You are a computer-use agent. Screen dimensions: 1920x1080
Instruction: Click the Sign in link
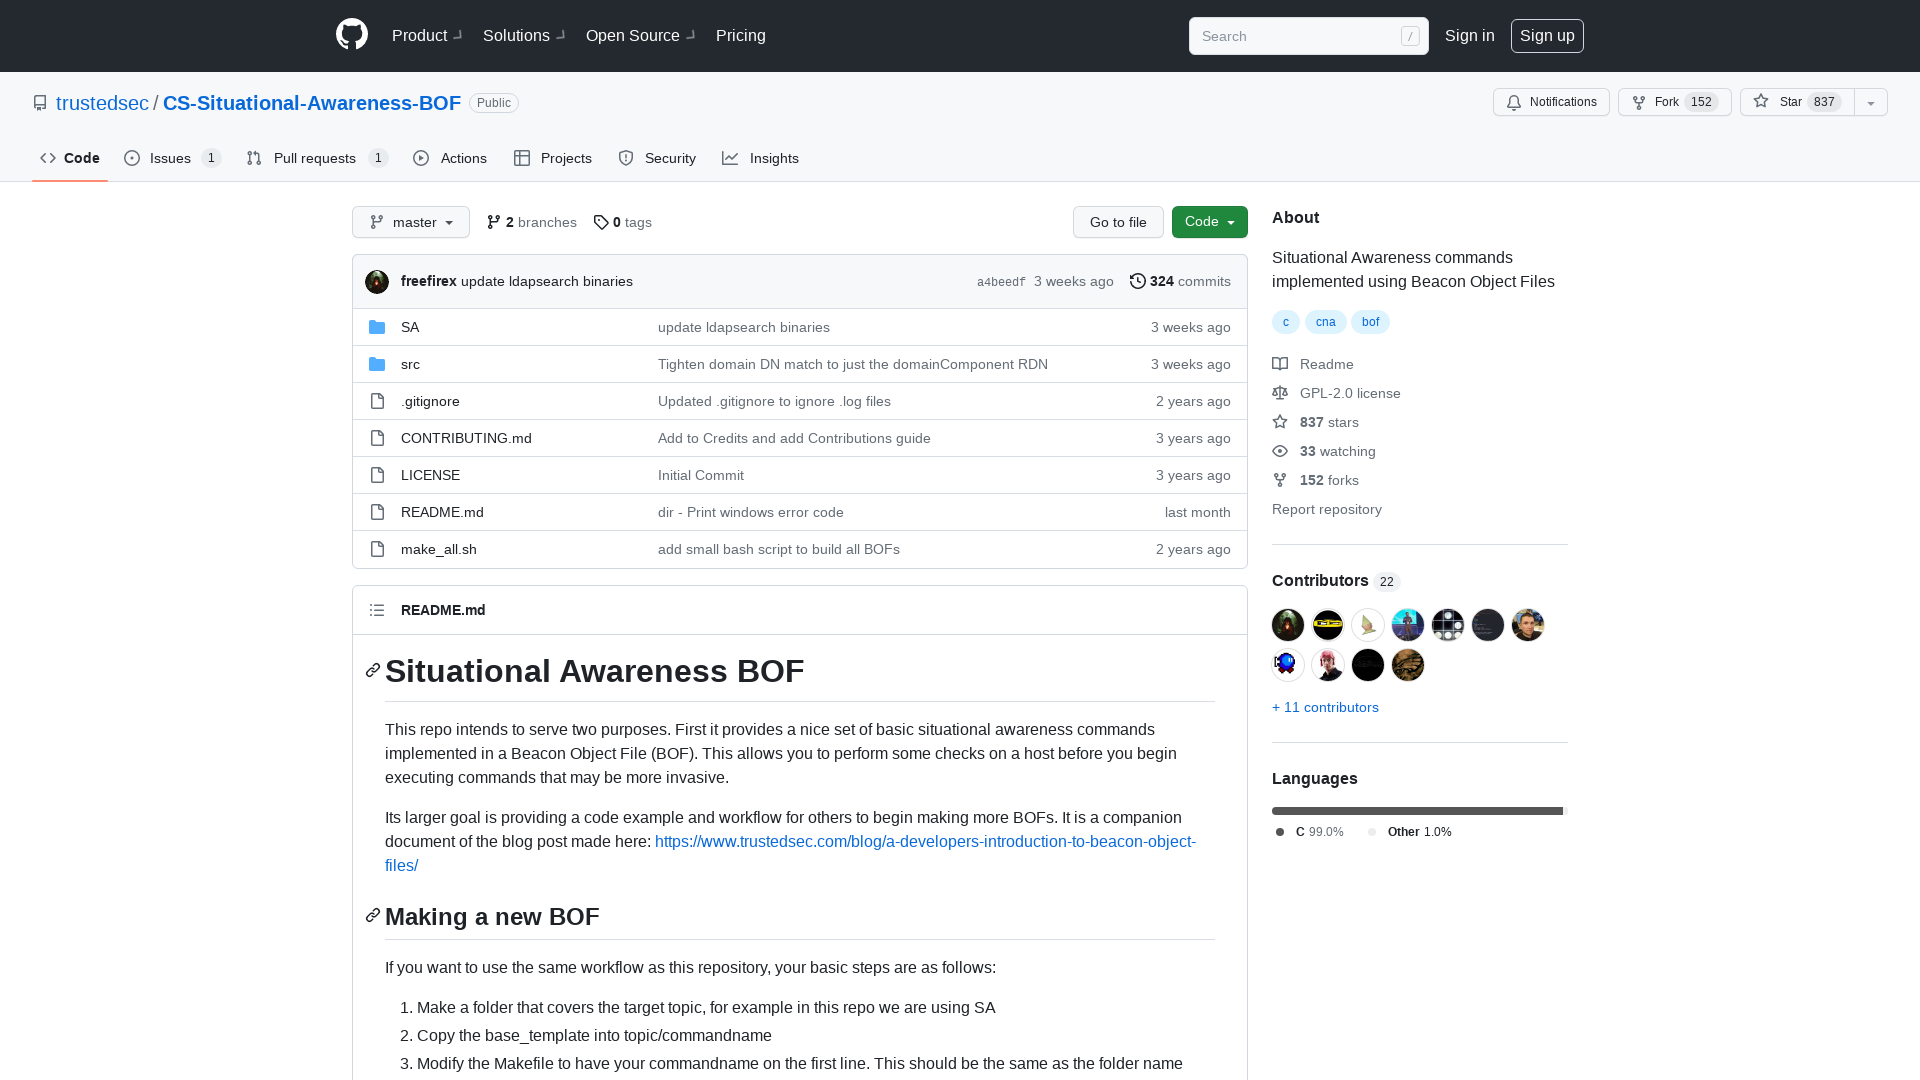[1470, 35]
